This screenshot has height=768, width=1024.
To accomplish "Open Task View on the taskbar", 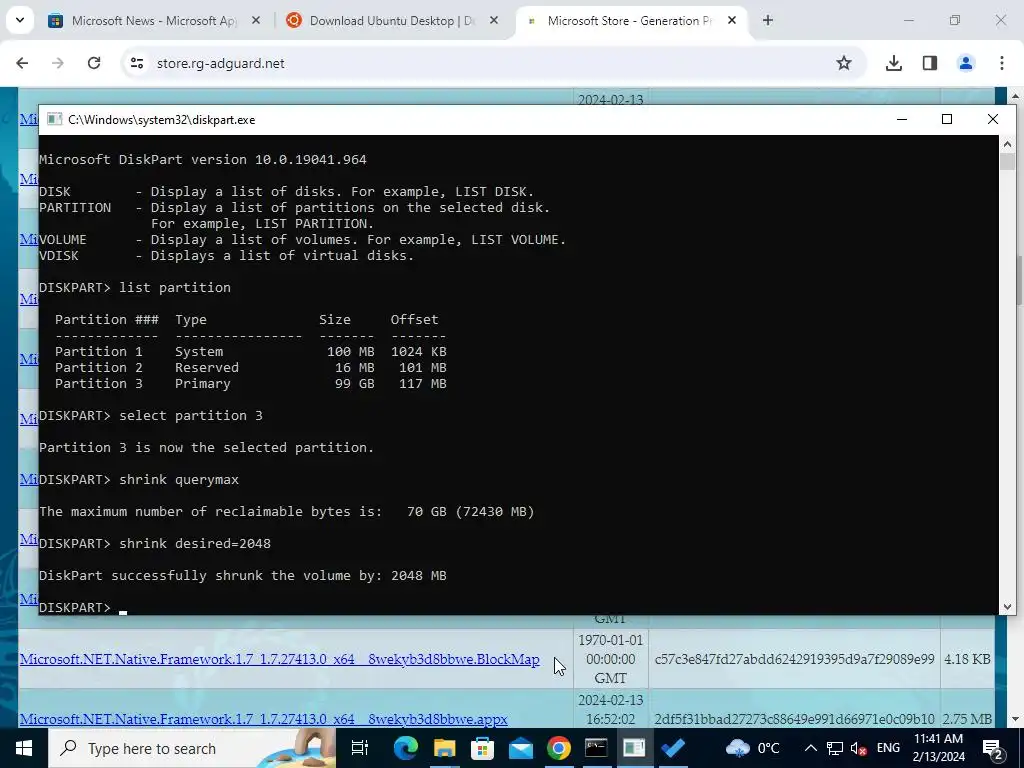I will tap(360, 748).
